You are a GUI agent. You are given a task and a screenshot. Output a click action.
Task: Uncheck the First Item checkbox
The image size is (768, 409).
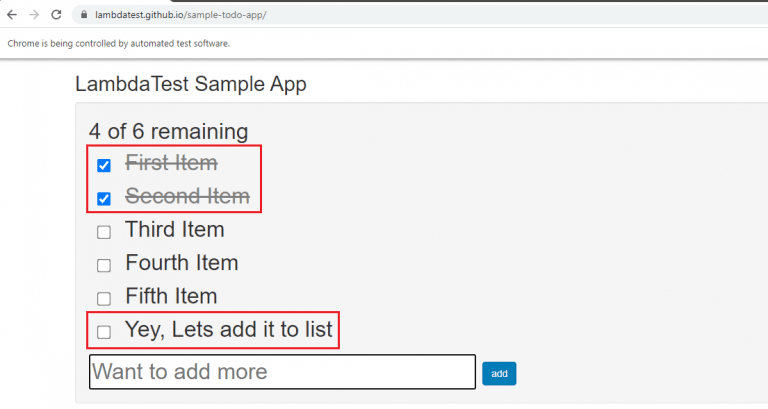point(104,165)
